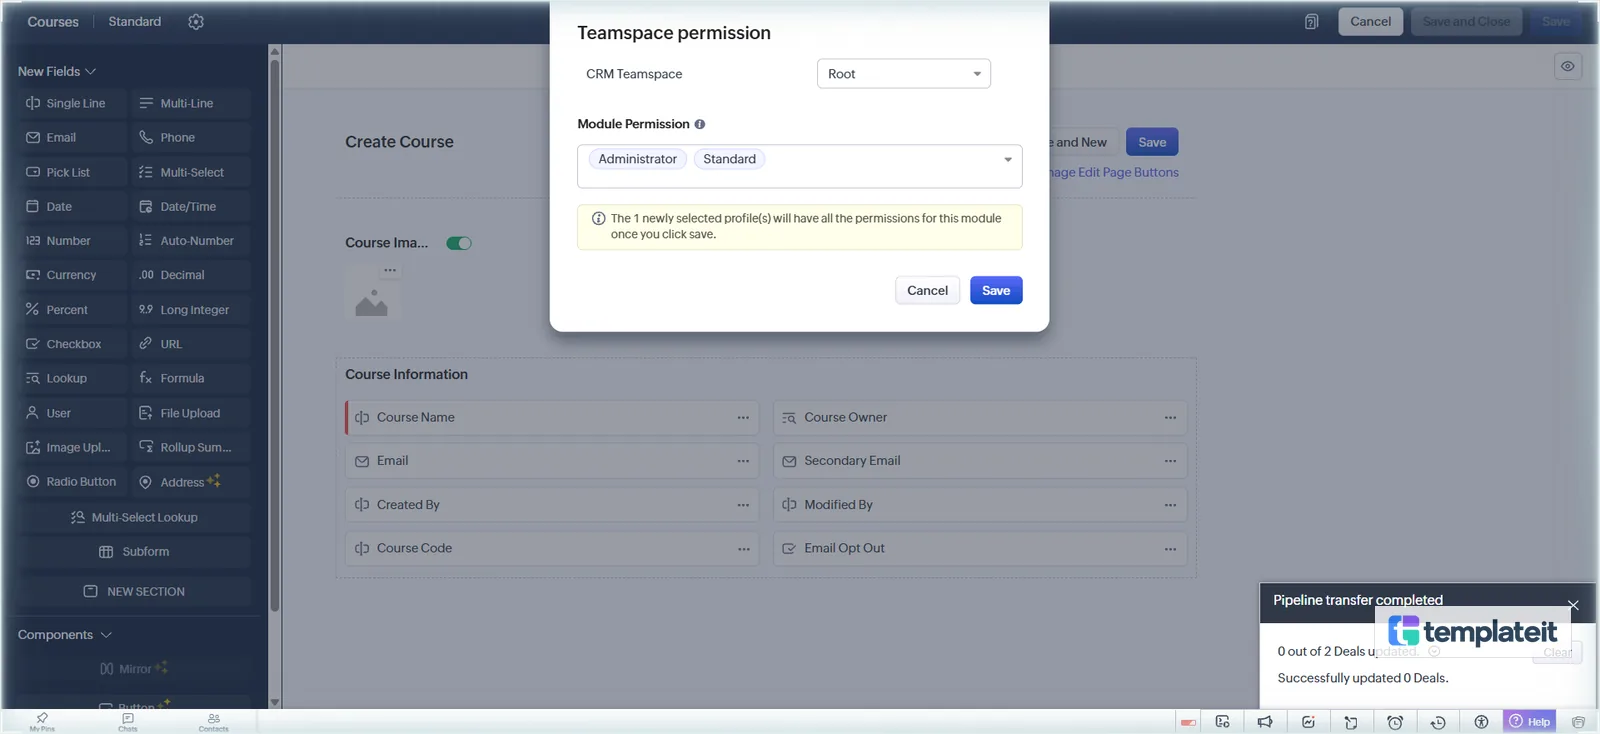The height and width of the screenshot is (734, 1600).
Task: Open the Standard layout settings gear
Action: pos(196,22)
